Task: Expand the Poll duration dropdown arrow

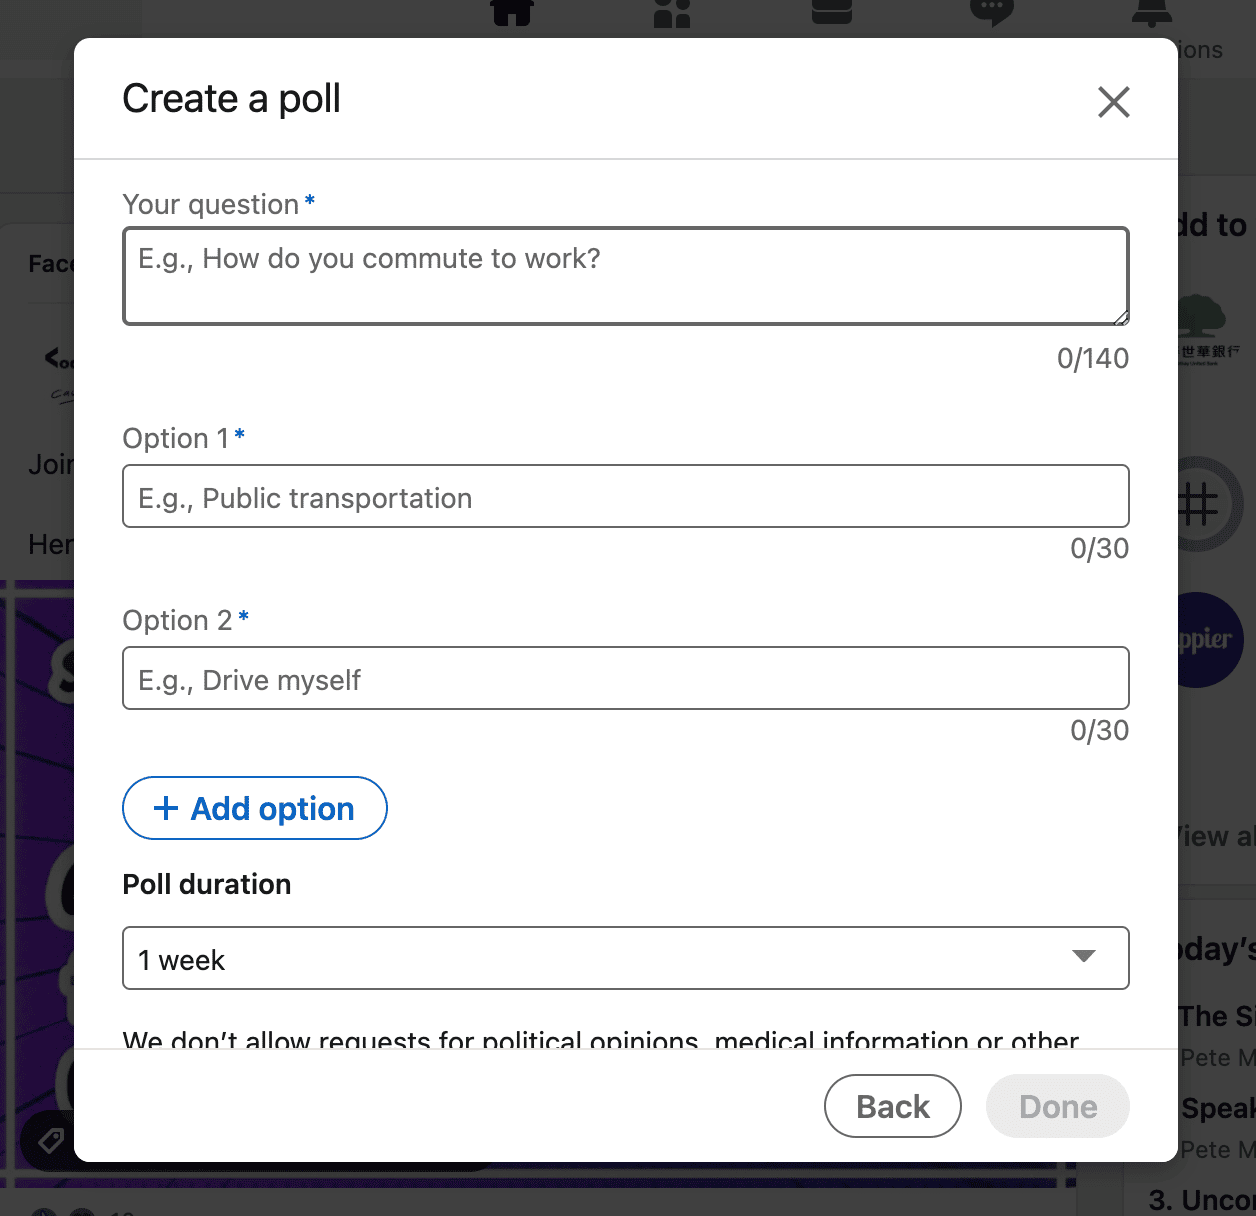Action: [x=1083, y=957]
